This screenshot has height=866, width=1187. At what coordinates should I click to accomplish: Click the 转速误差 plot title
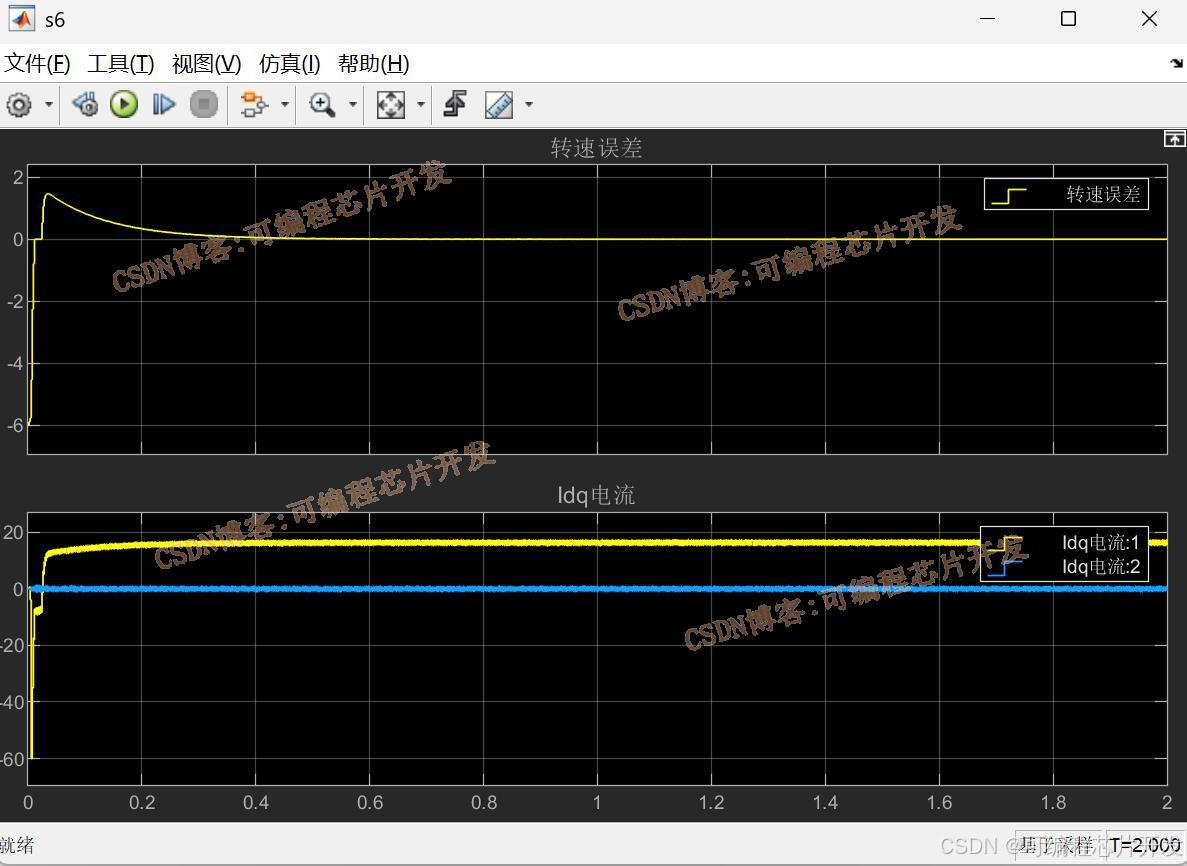tap(597, 148)
